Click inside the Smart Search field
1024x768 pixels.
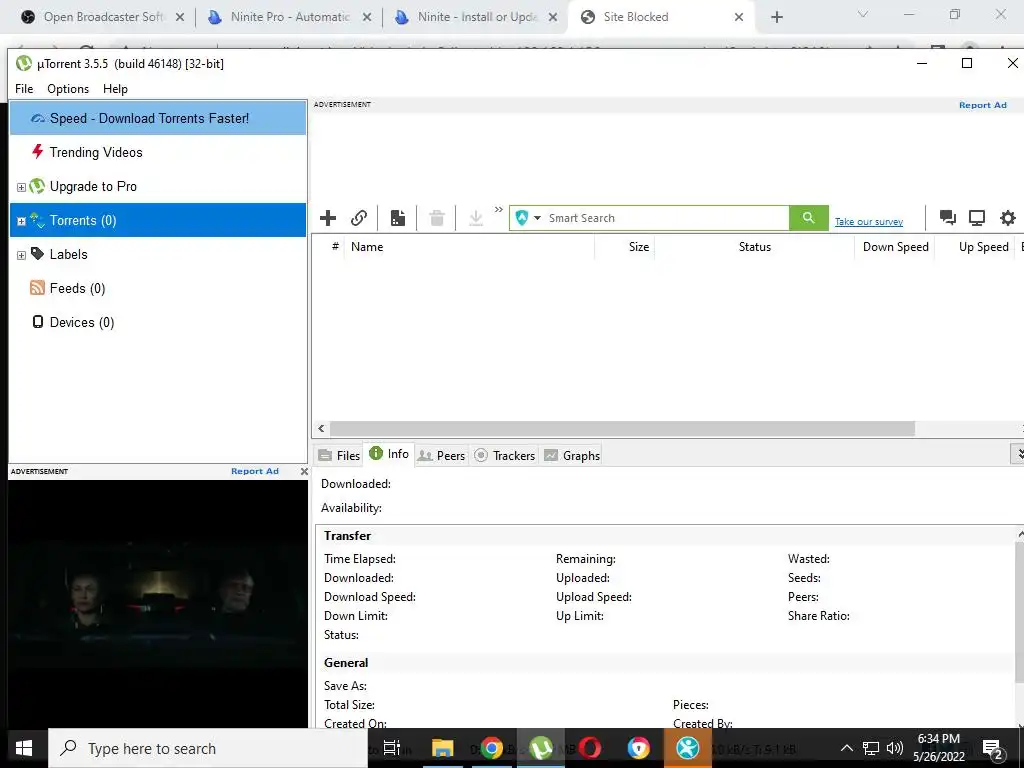(666, 218)
